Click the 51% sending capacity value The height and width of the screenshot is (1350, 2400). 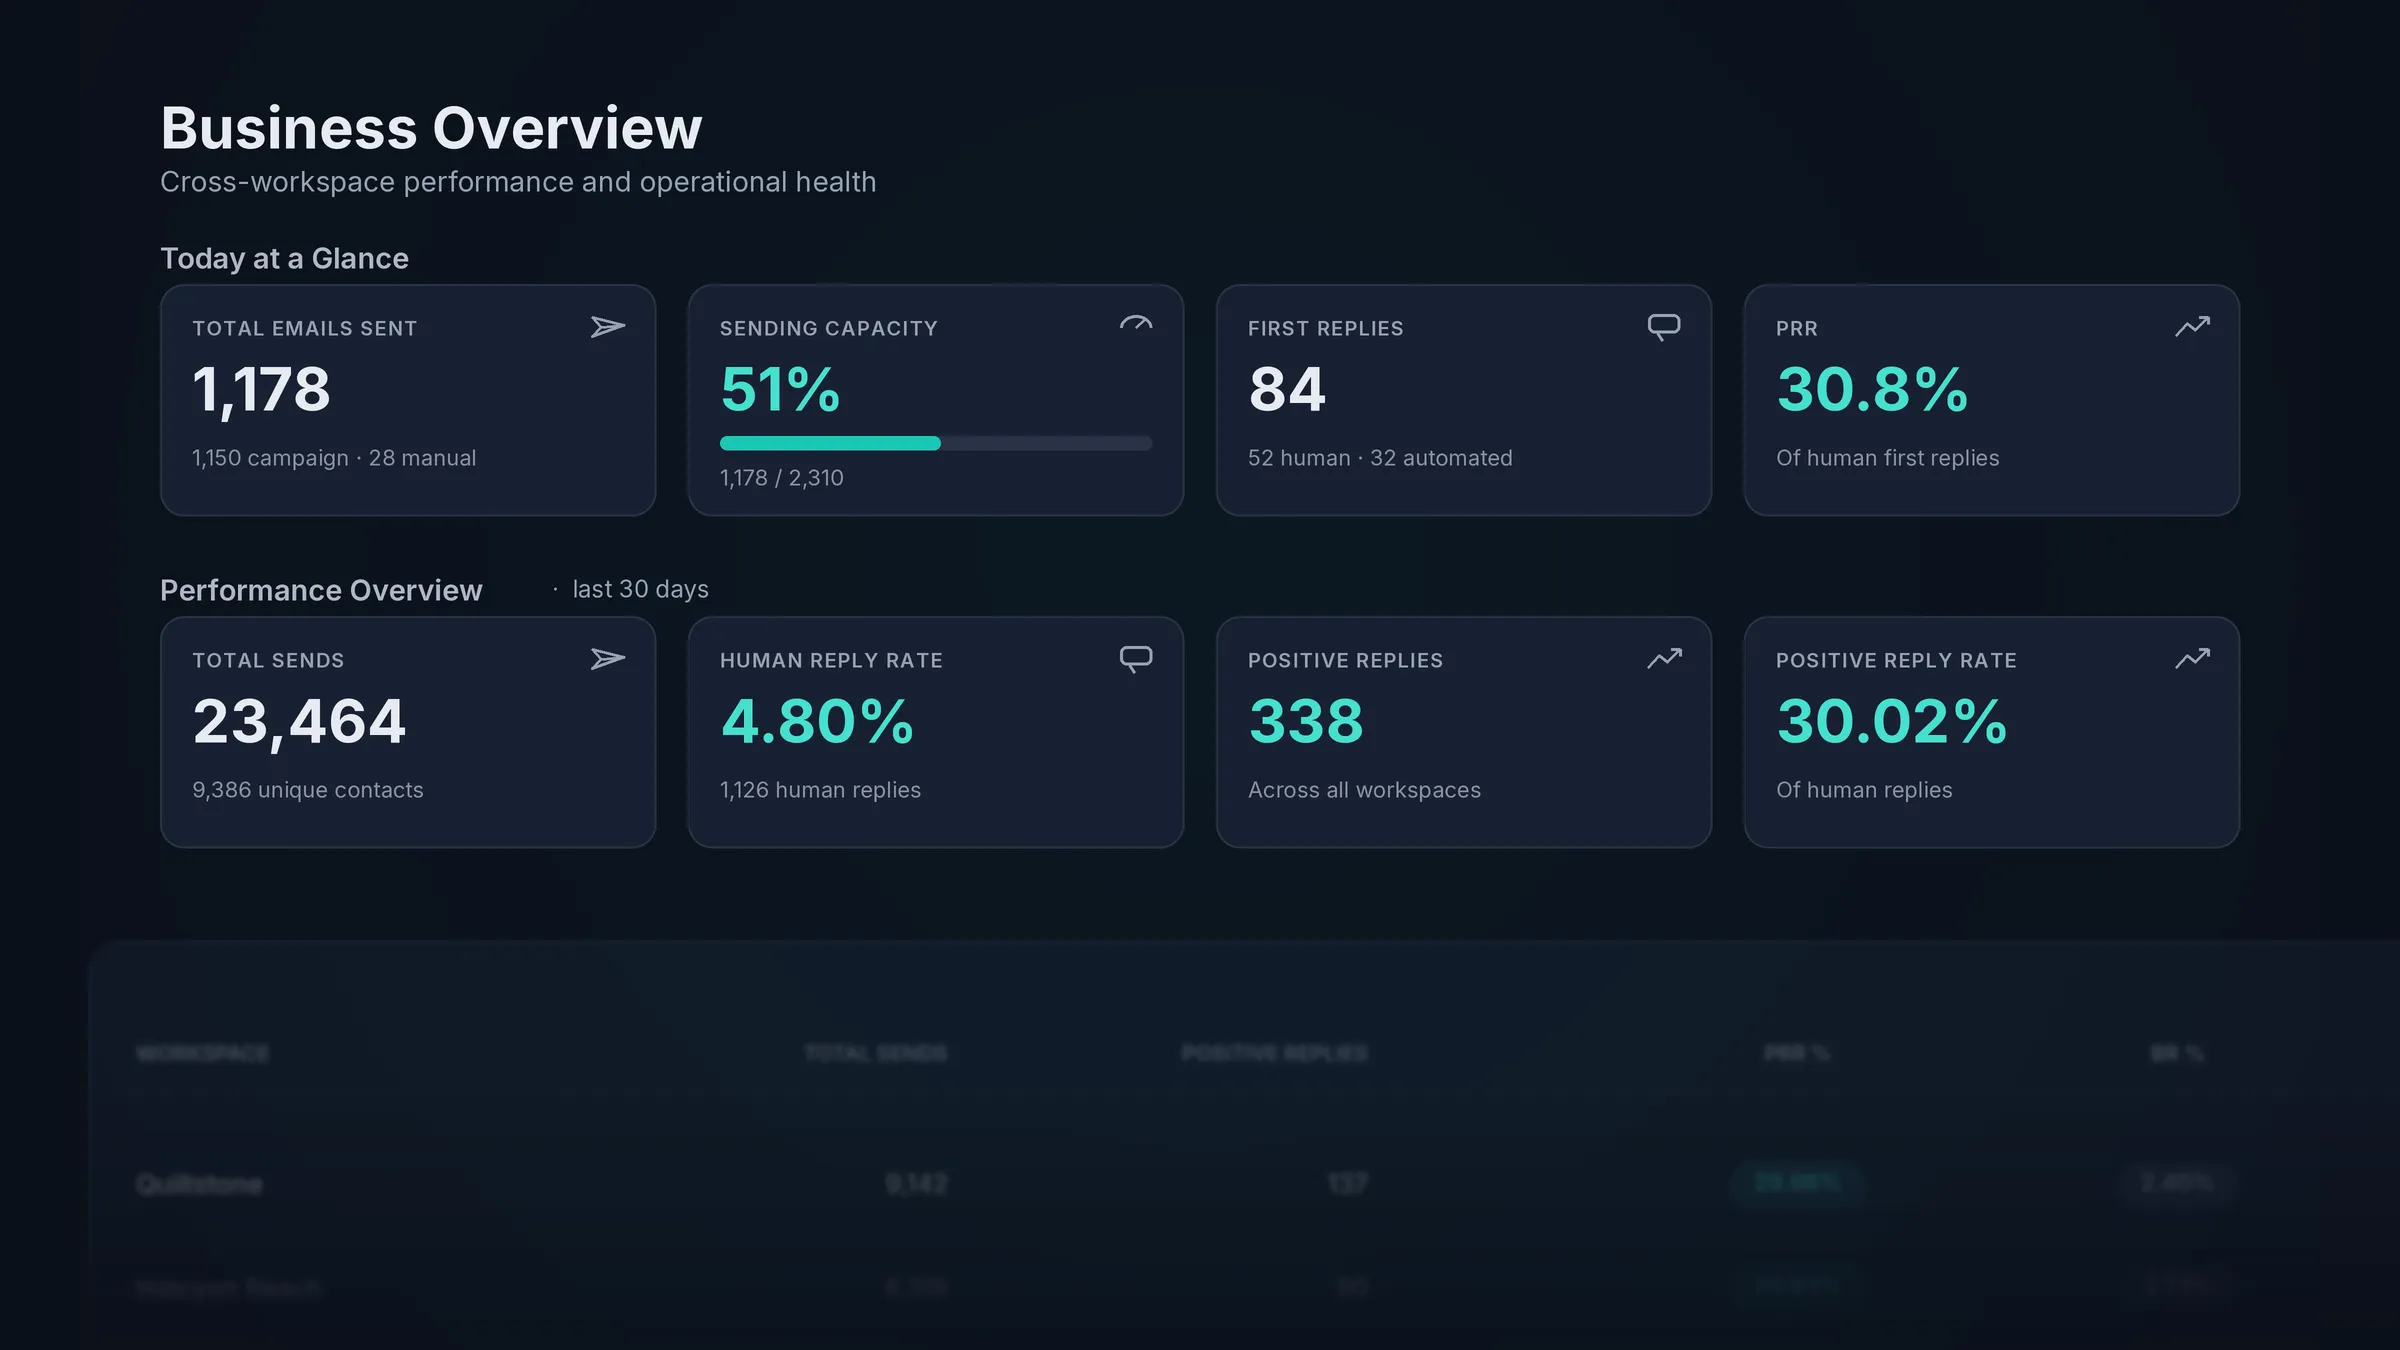[780, 389]
